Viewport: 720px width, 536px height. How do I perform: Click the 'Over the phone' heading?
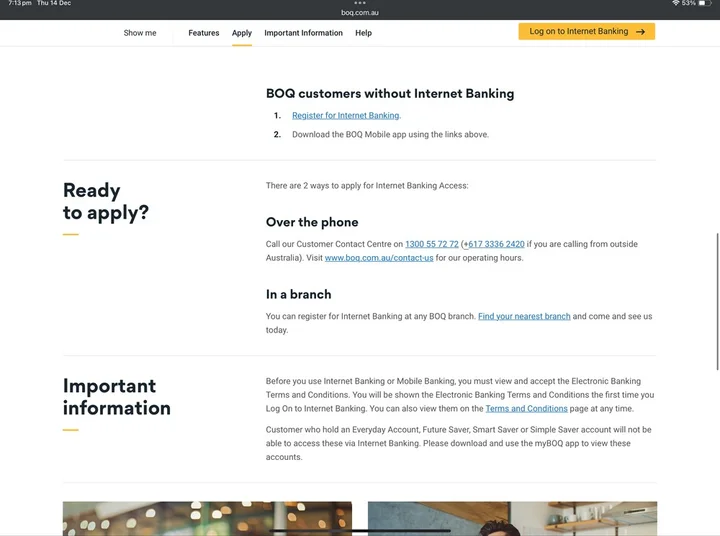[x=312, y=222]
